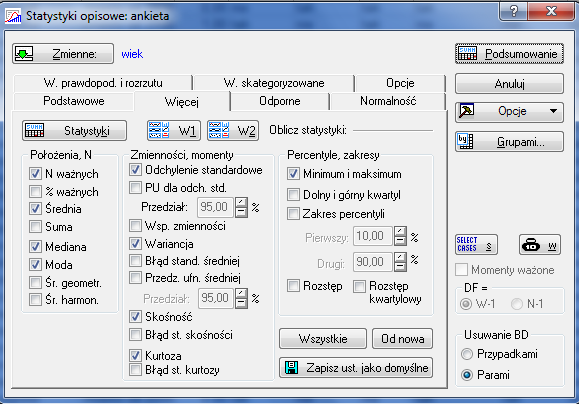The width and height of the screenshot is (579, 404).
Task: Switch to the Odporne tab
Action: tap(280, 101)
